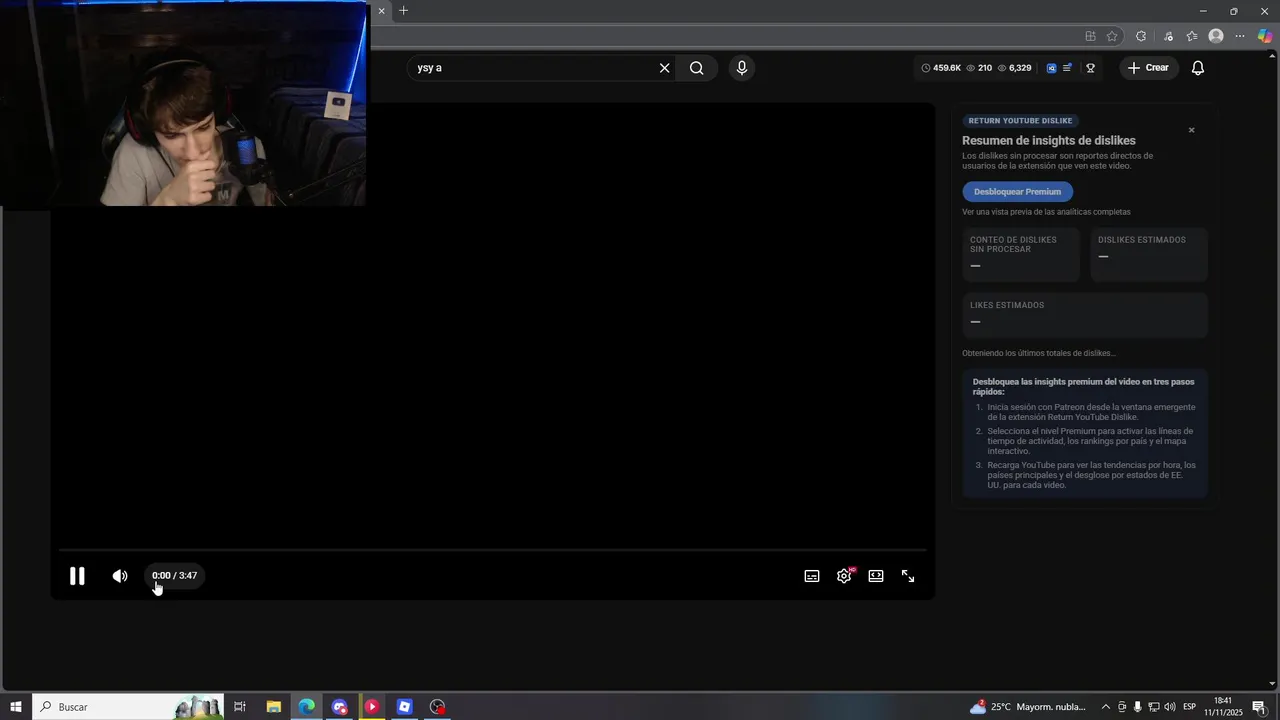Screen dimensions: 1280x720
Task: Click the media music note toolbar icon
Action: [x=1168, y=36]
